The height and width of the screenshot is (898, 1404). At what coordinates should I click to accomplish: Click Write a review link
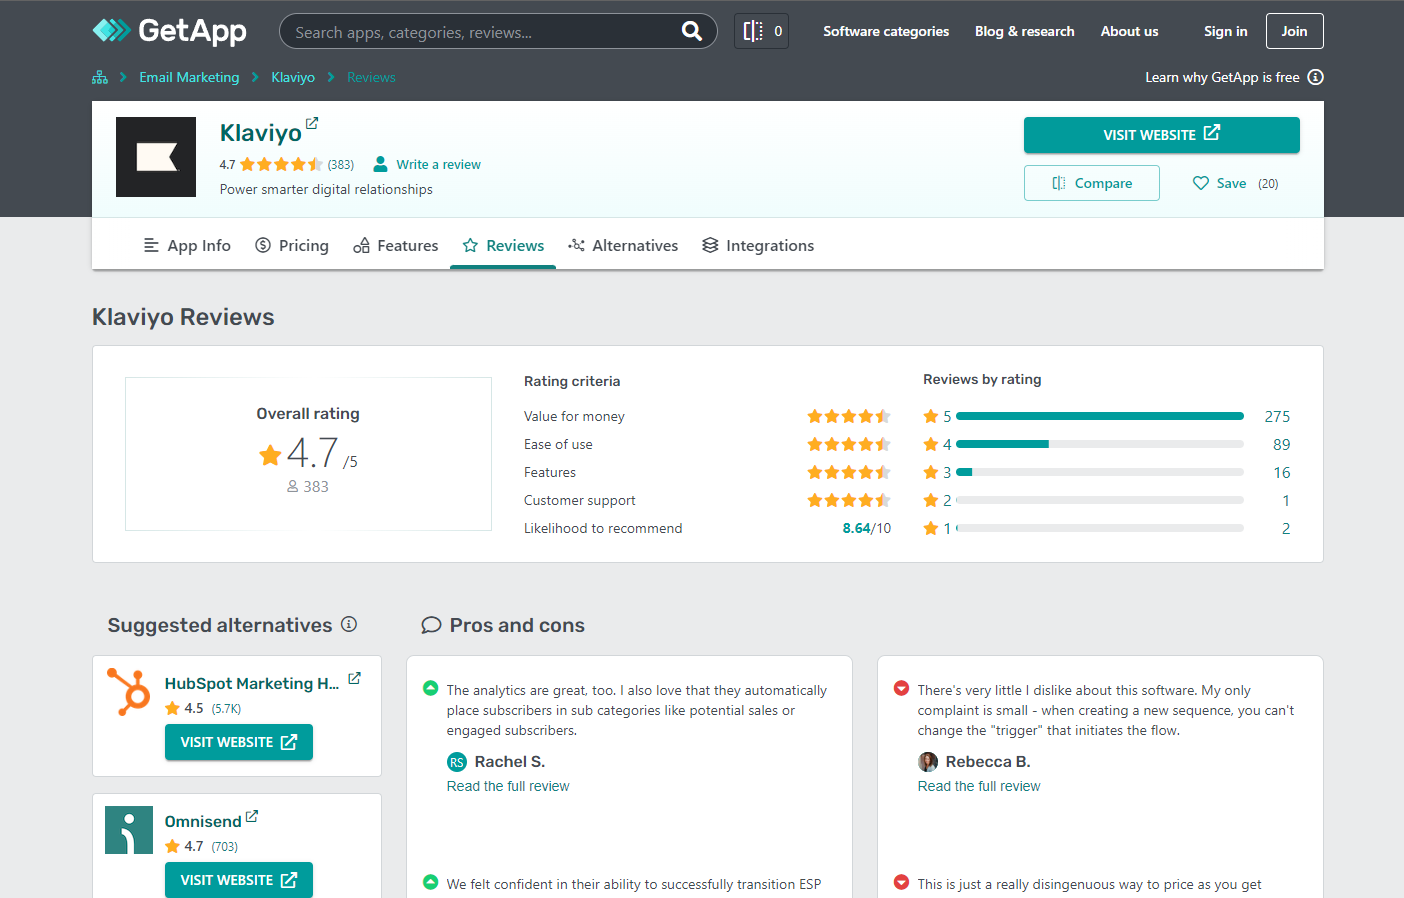pos(438,164)
